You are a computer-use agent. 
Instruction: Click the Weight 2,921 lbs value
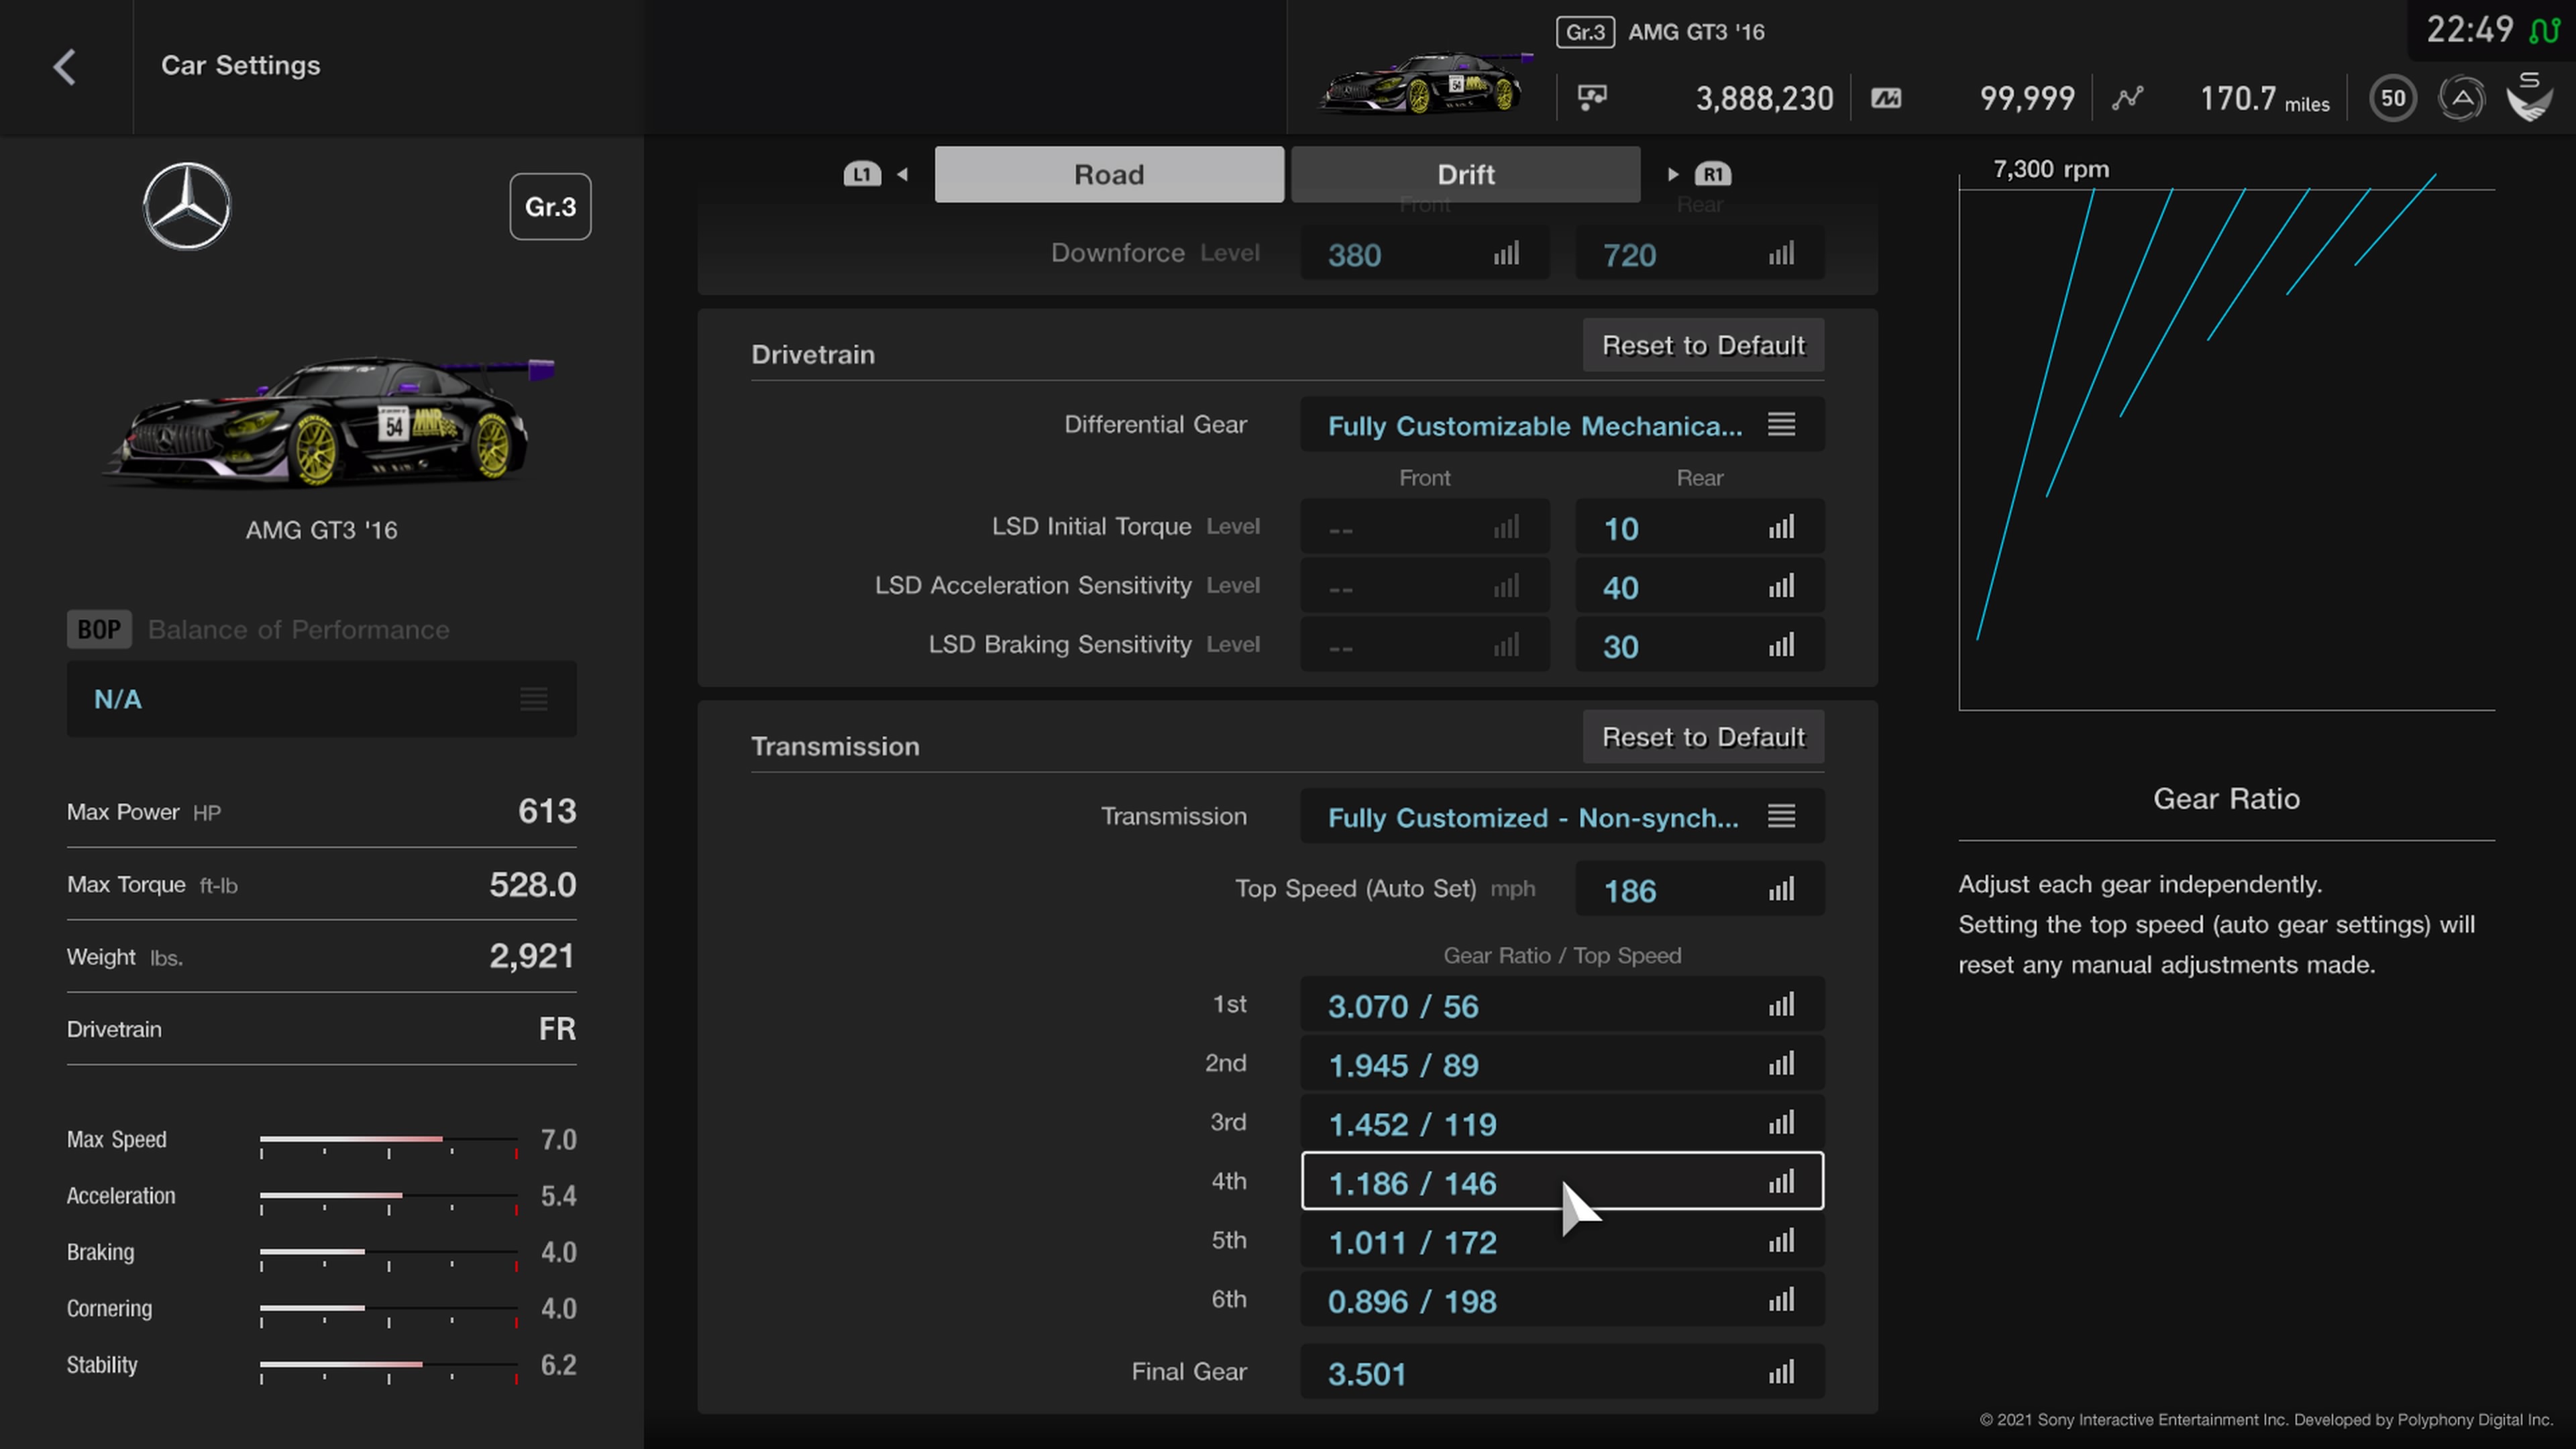[x=532, y=956]
